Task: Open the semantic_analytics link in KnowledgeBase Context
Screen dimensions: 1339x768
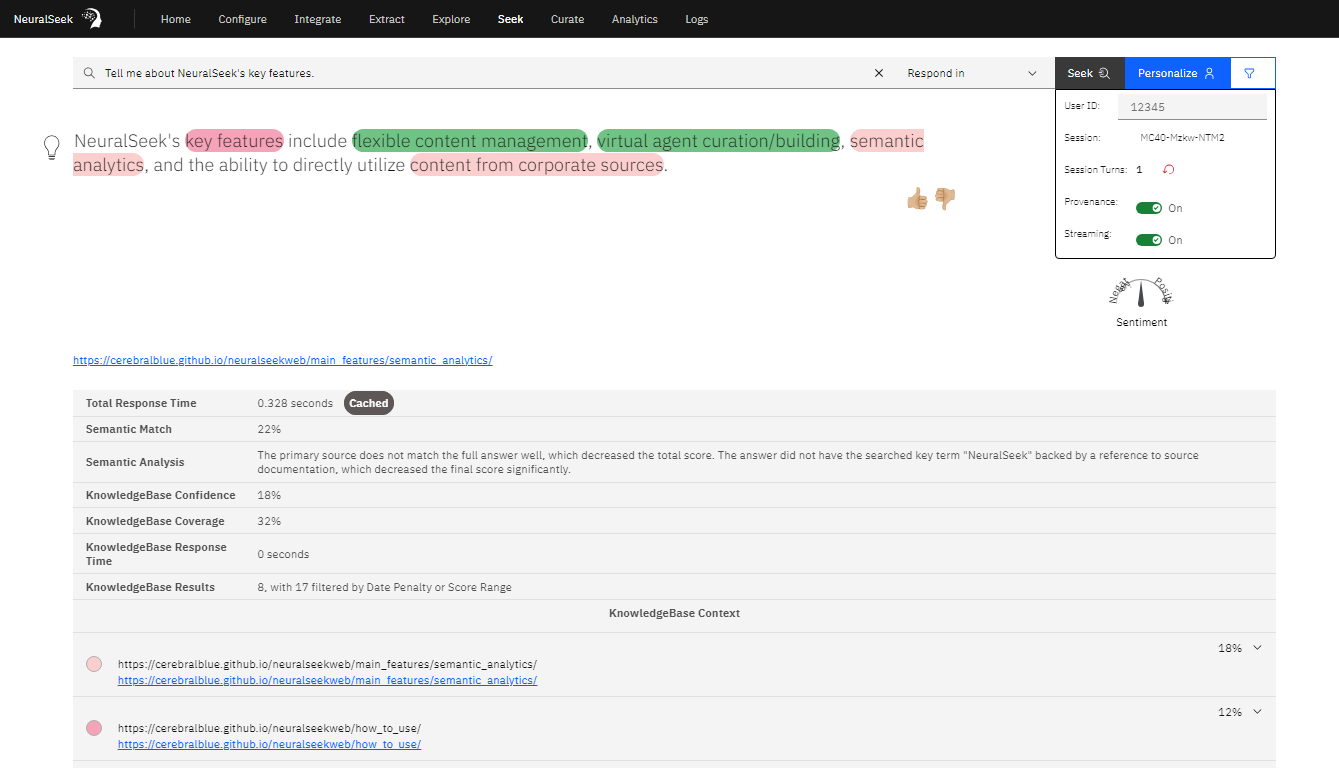Action: [x=327, y=680]
